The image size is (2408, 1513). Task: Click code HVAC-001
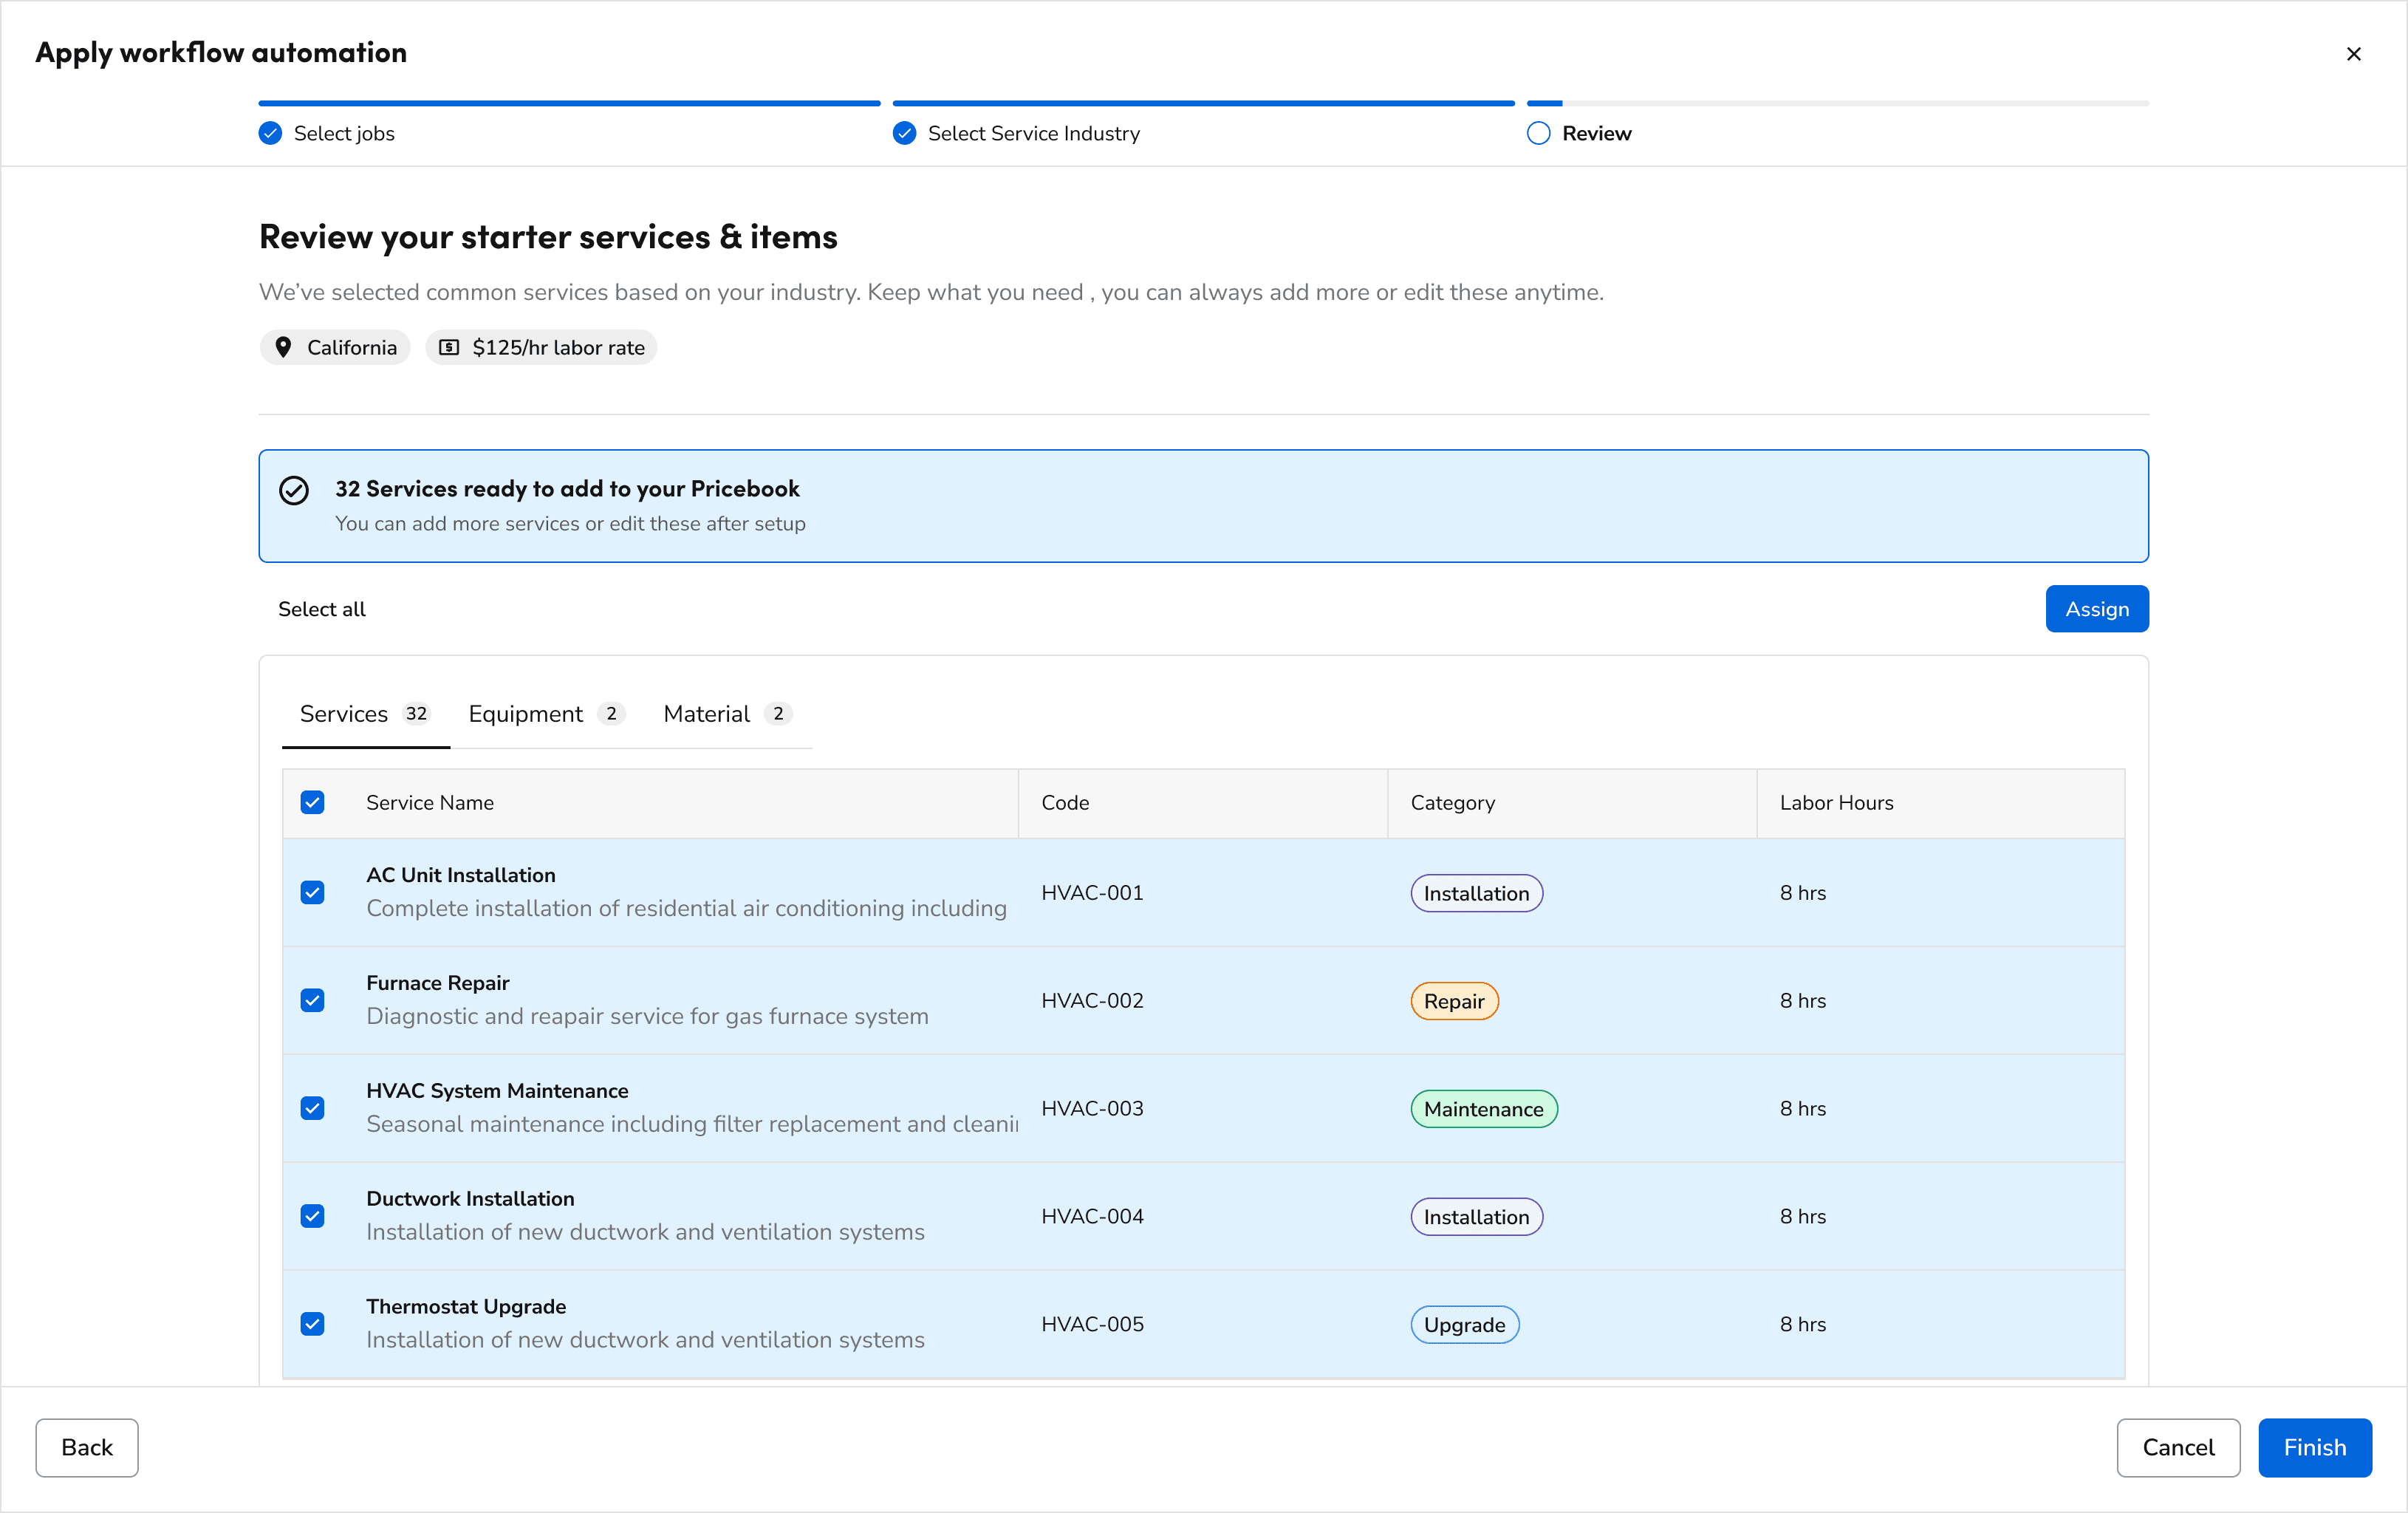pyautogui.click(x=1092, y=892)
